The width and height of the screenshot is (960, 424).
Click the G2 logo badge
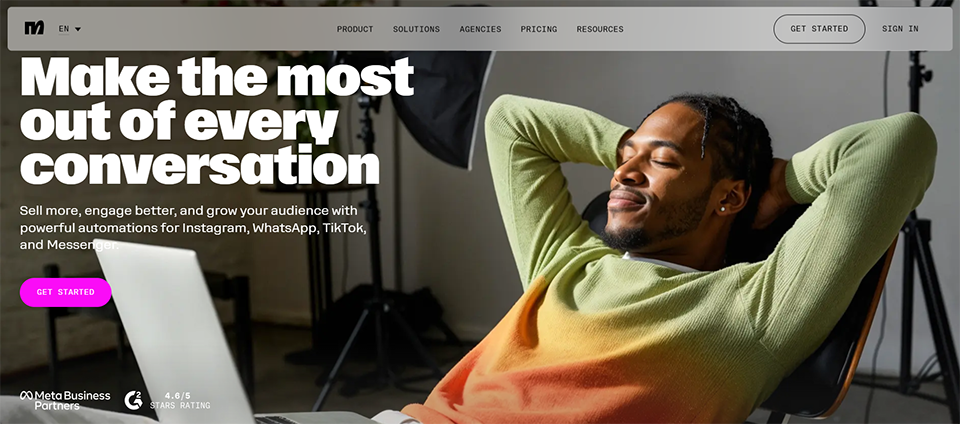tap(133, 400)
